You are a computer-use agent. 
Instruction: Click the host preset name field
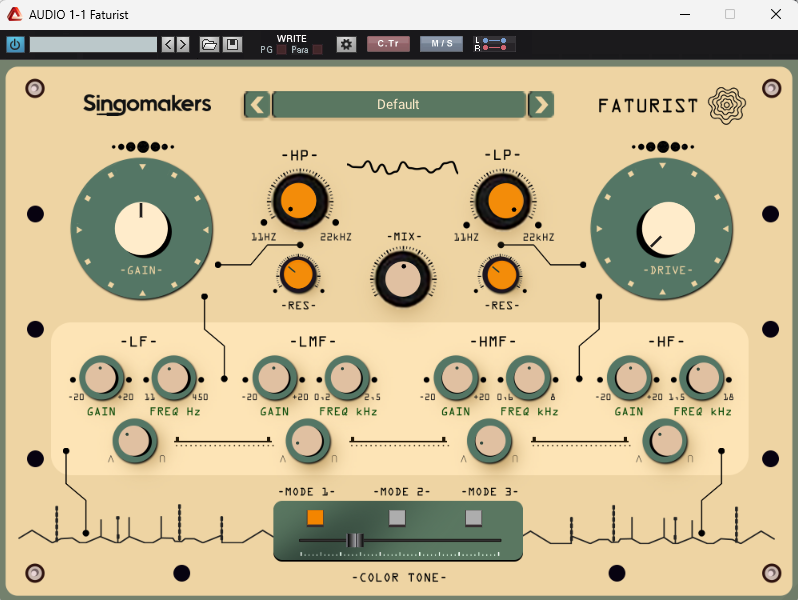93,45
